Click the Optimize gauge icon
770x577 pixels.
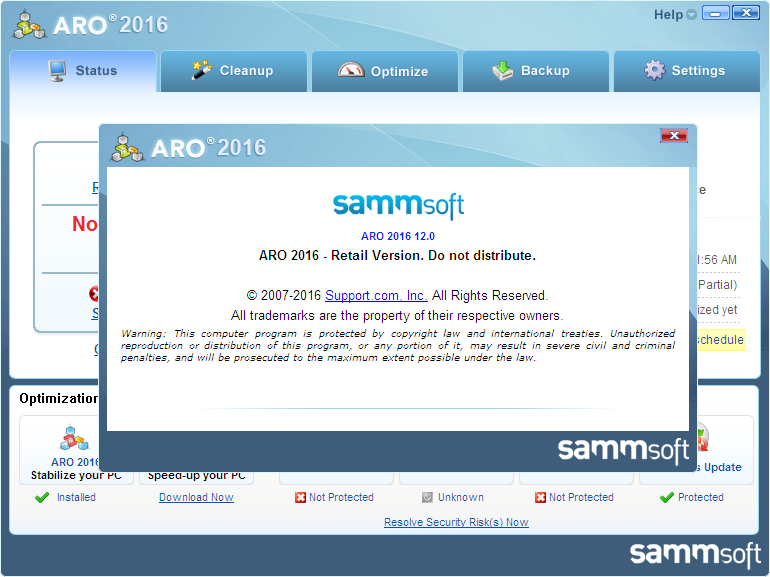[x=351, y=70]
